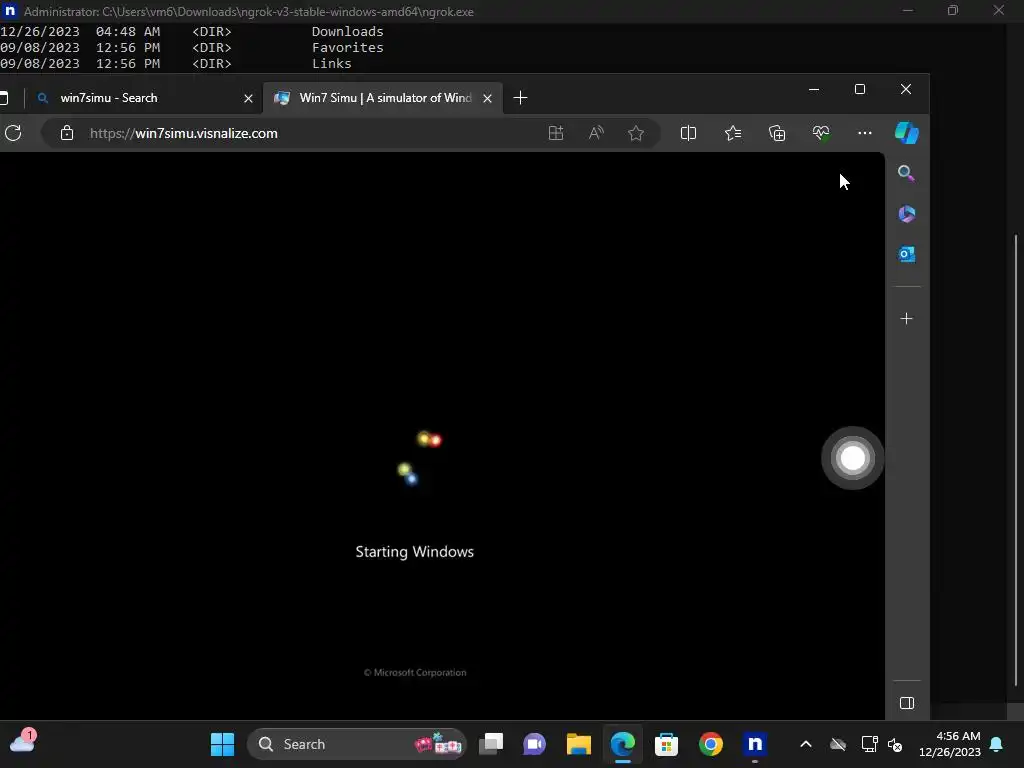Viewport: 1024px width, 768px height.
Task: Launch the Chat app from taskbar
Action: pos(534,744)
